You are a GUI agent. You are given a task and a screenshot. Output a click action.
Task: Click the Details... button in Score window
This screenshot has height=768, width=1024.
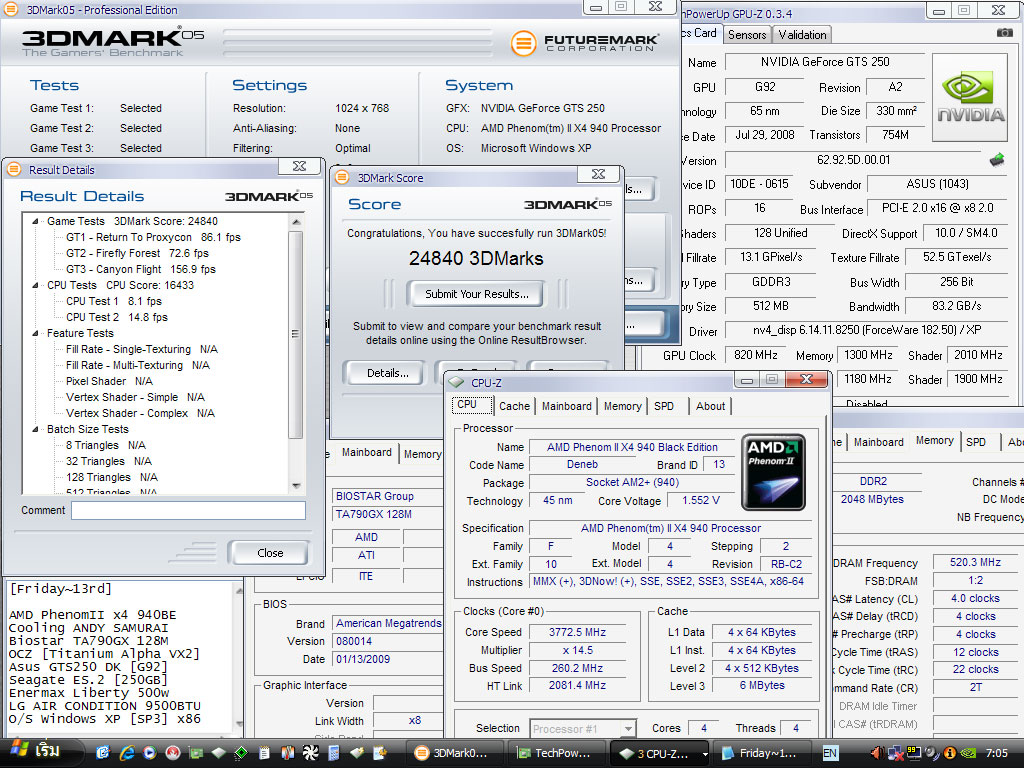click(387, 373)
